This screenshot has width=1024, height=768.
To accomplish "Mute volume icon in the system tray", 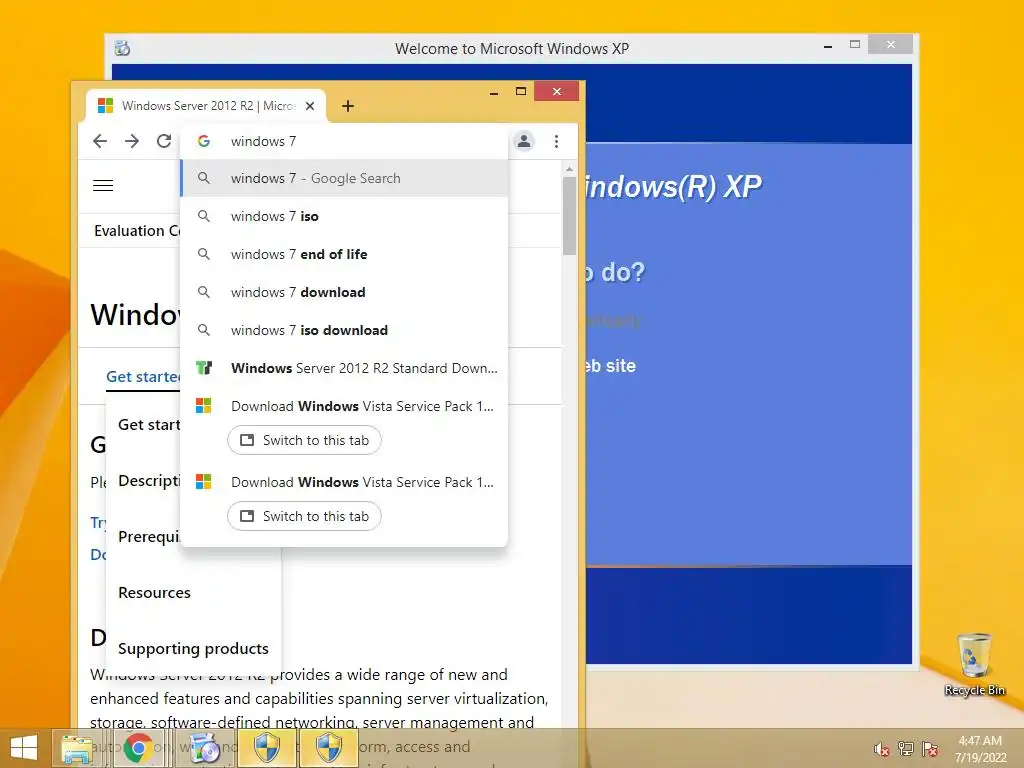I will pos(881,749).
